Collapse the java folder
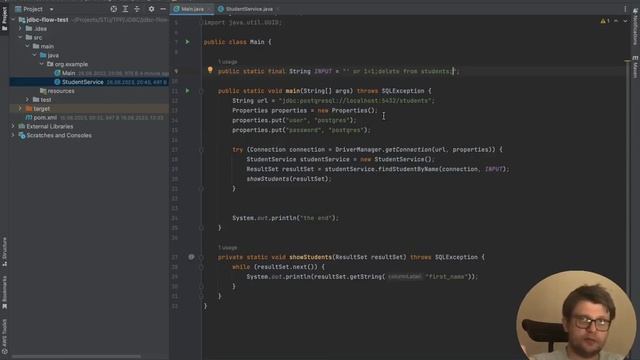The image size is (640, 360). (34, 55)
